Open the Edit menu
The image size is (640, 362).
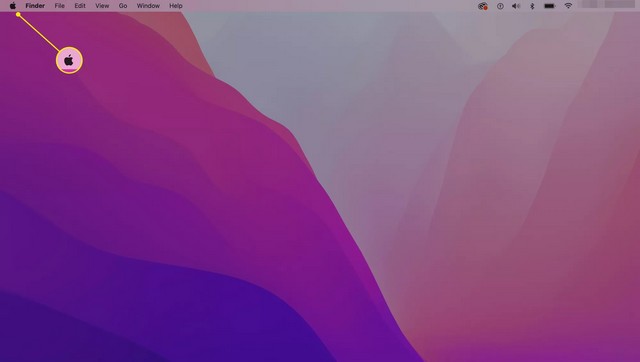pos(80,6)
